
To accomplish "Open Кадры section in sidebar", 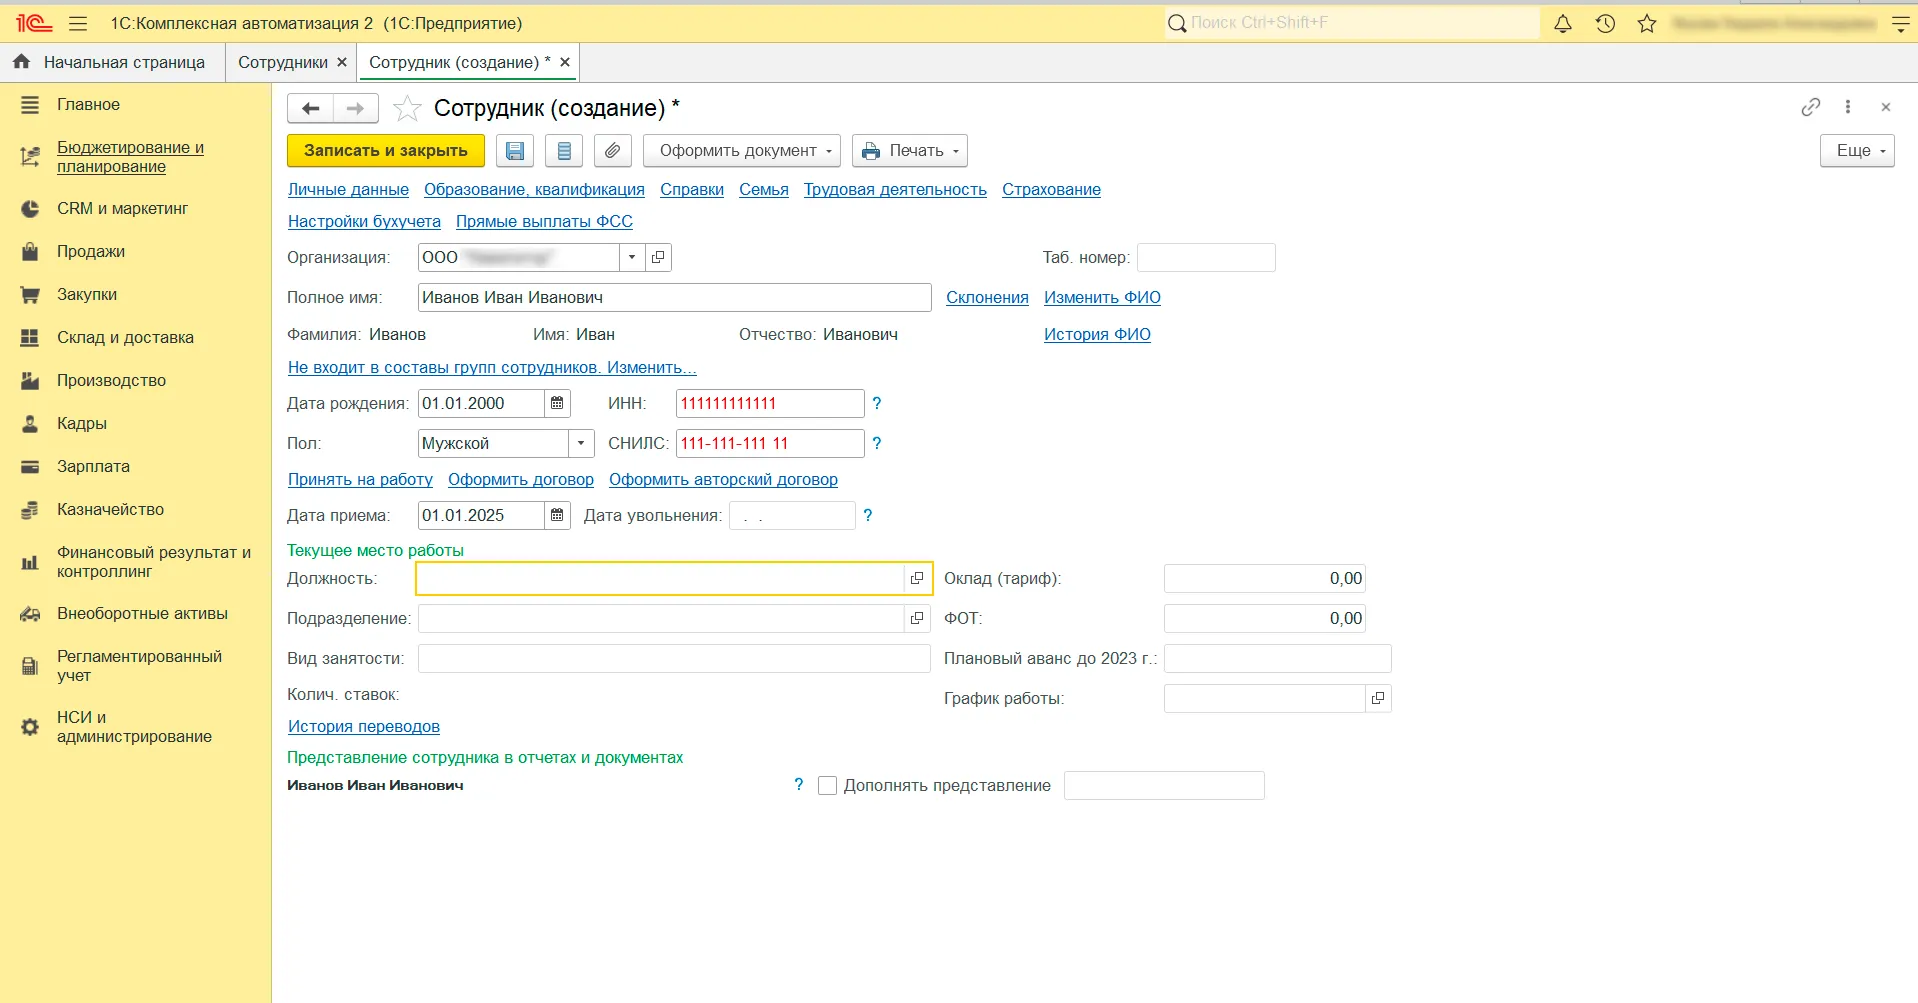I will [x=82, y=423].
